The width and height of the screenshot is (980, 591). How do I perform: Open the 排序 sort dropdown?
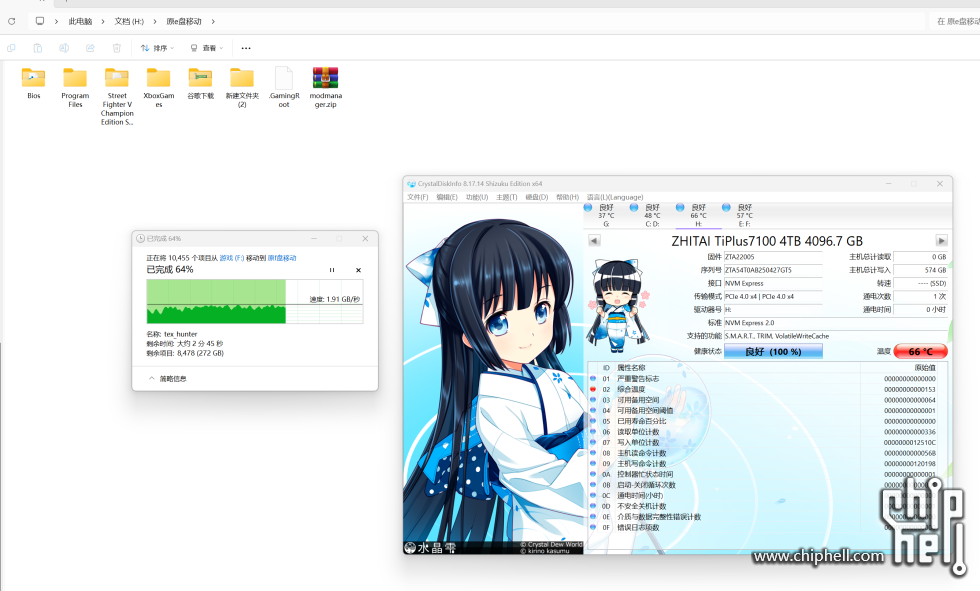(x=155, y=48)
